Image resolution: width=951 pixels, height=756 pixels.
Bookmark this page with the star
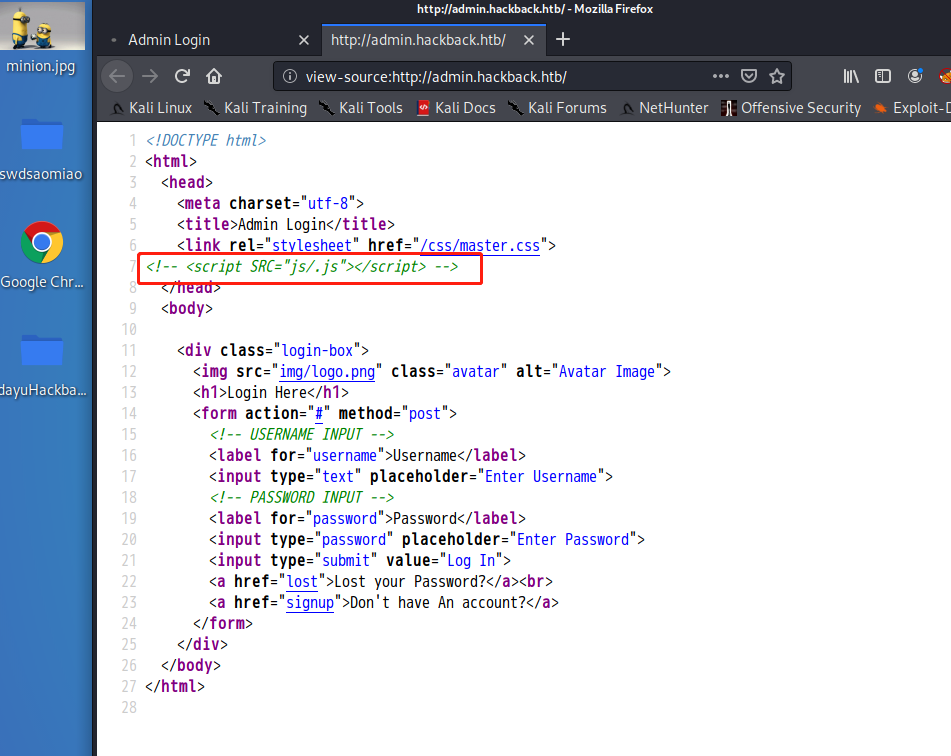click(777, 76)
